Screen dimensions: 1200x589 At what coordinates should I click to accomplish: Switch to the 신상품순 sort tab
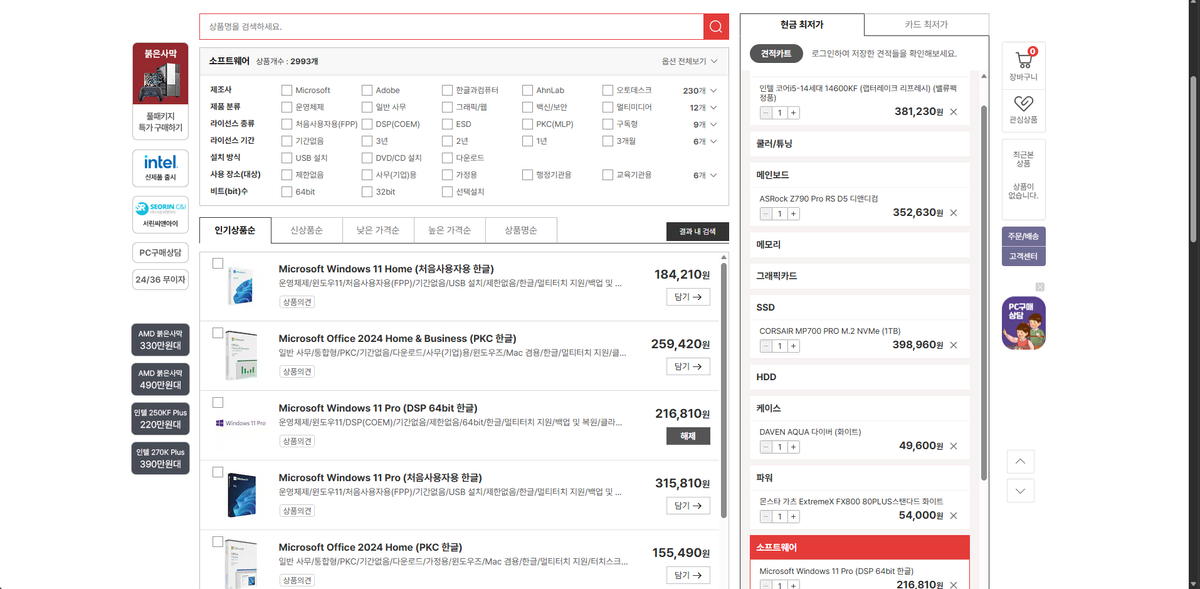pyautogui.click(x=306, y=230)
